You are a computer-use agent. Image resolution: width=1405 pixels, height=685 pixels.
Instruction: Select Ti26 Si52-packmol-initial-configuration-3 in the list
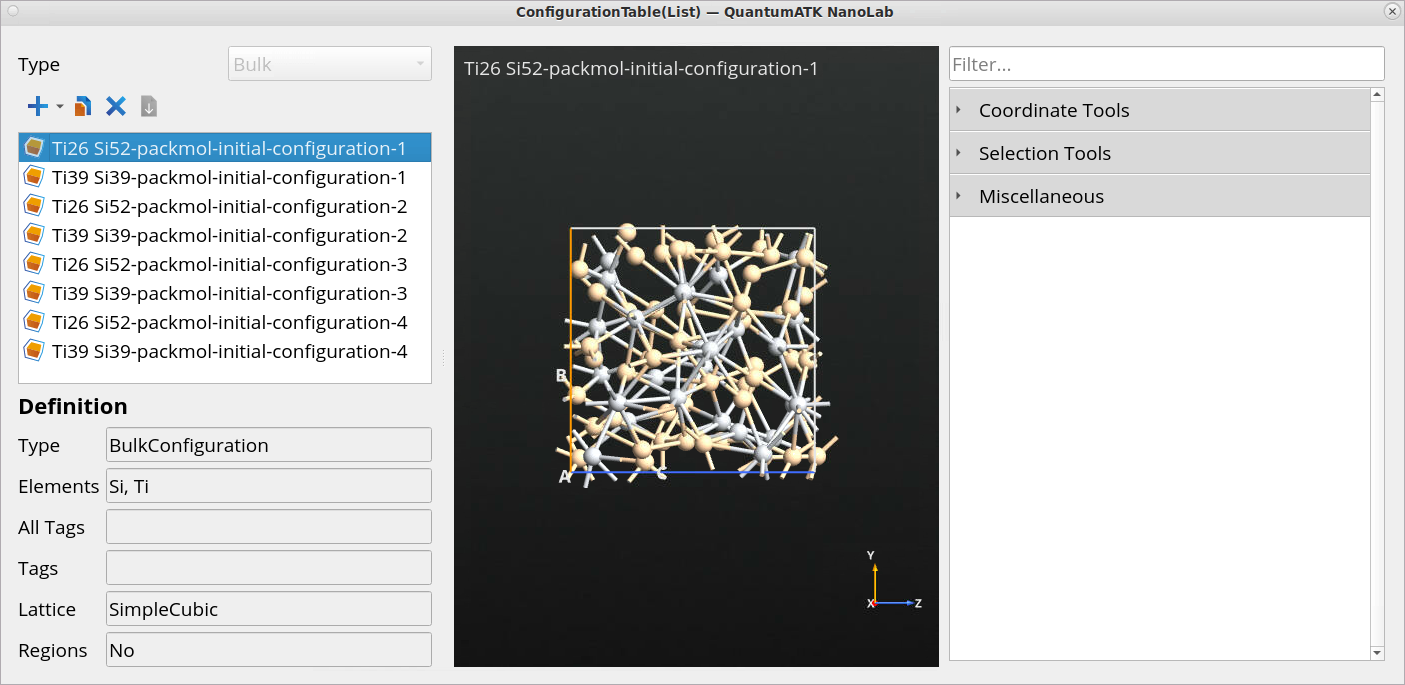(x=225, y=265)
